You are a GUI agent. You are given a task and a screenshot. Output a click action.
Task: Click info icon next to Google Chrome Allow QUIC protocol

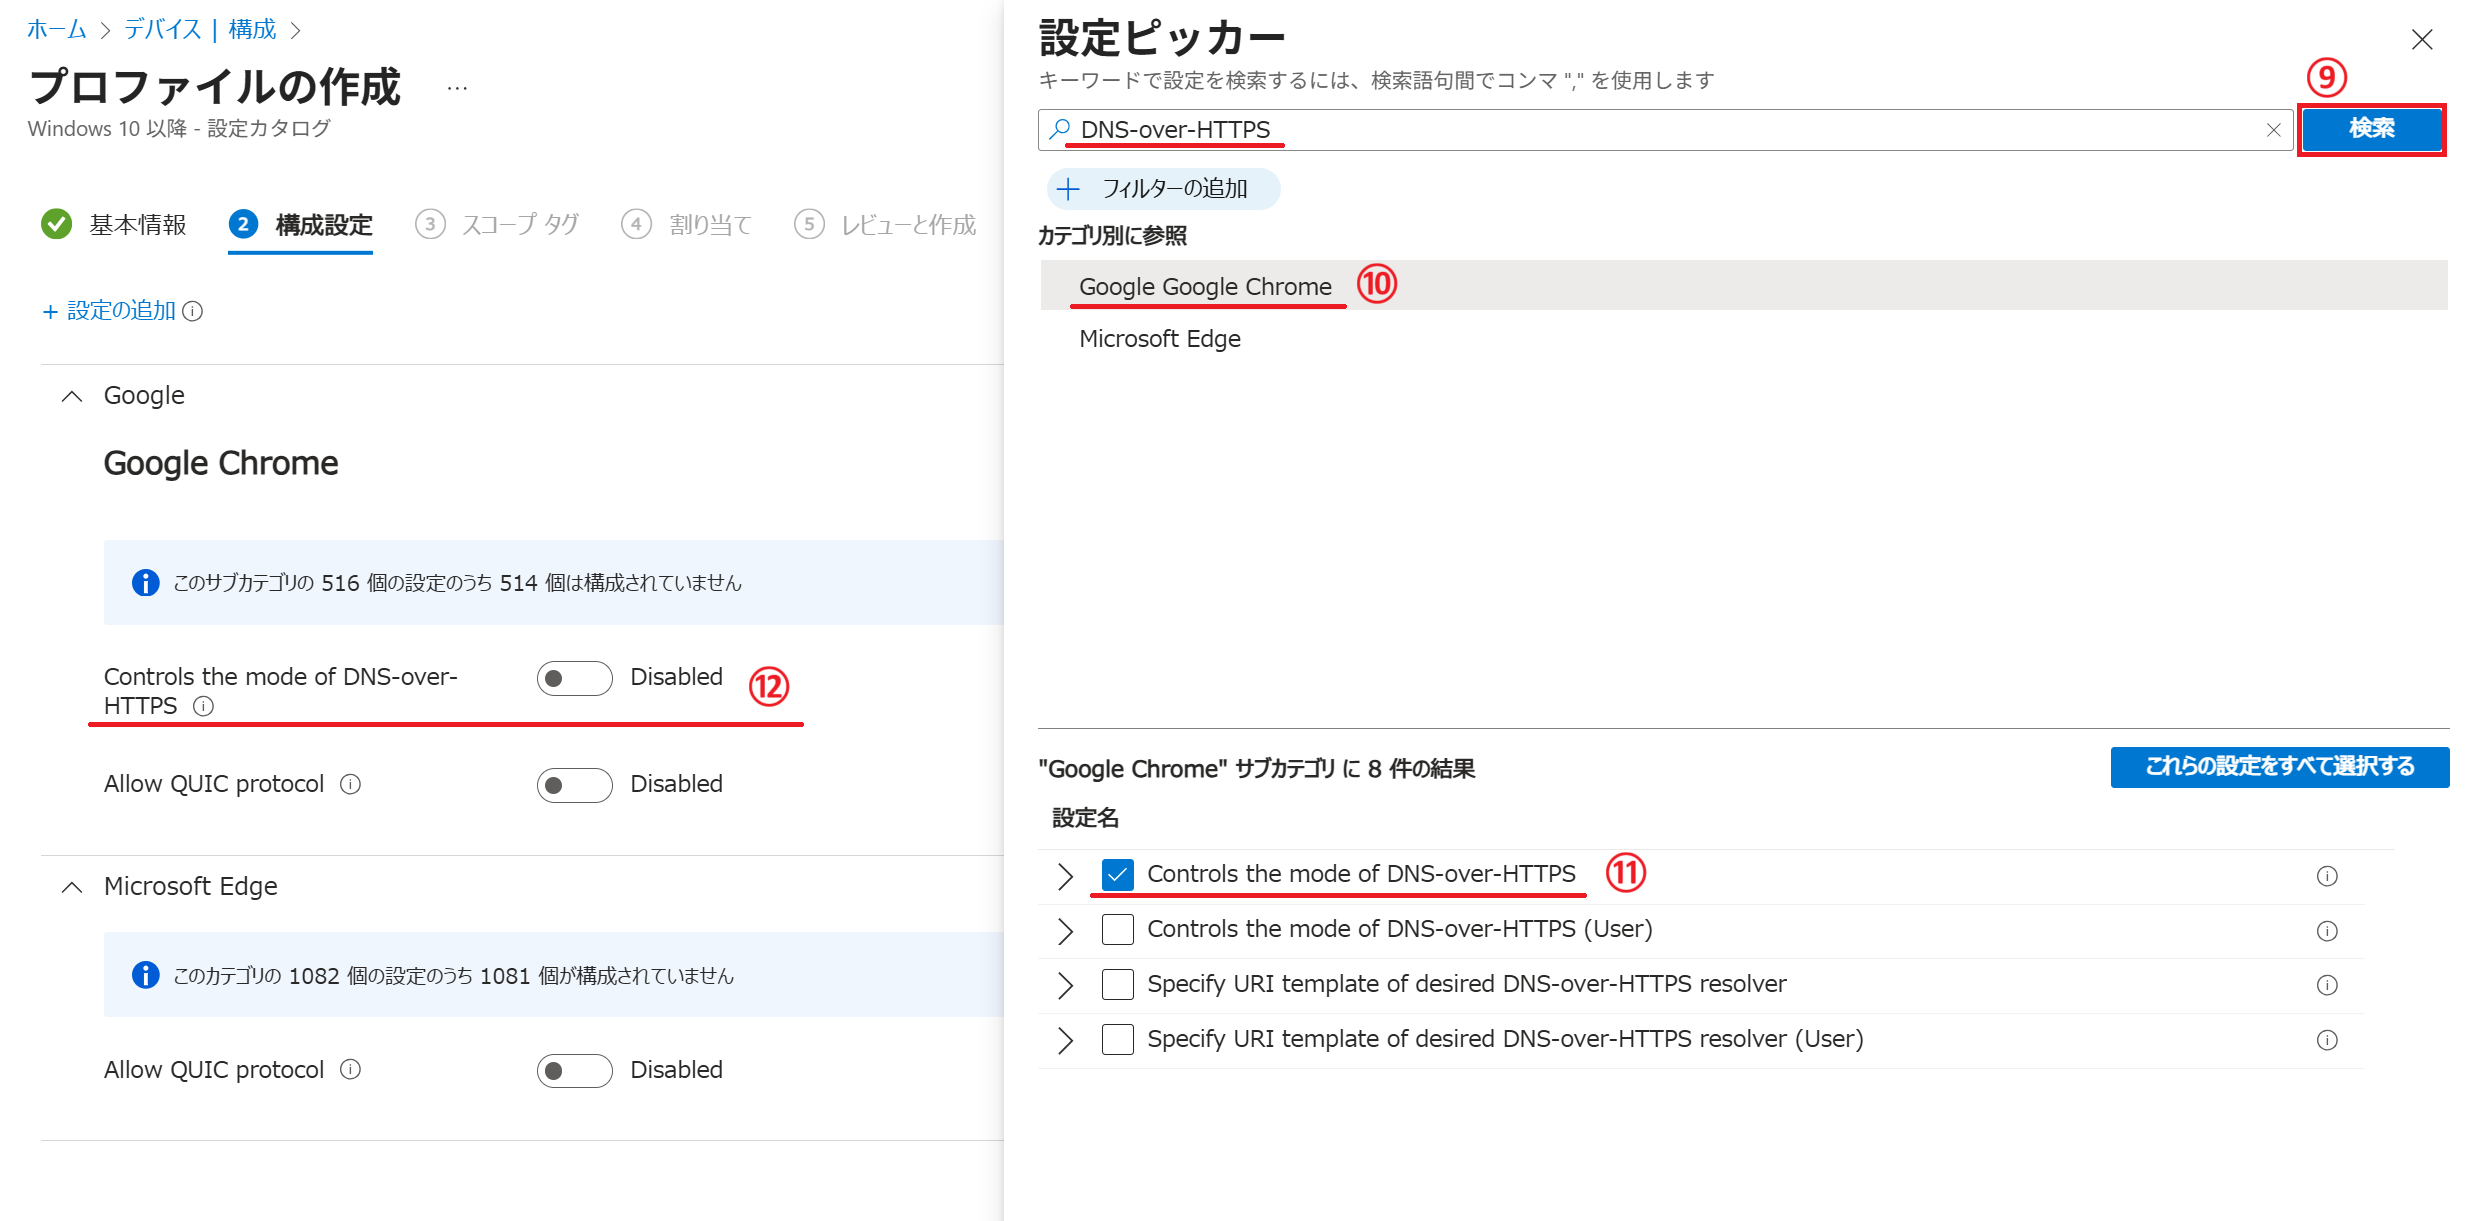pyautogui.click(x=350, y=784)
